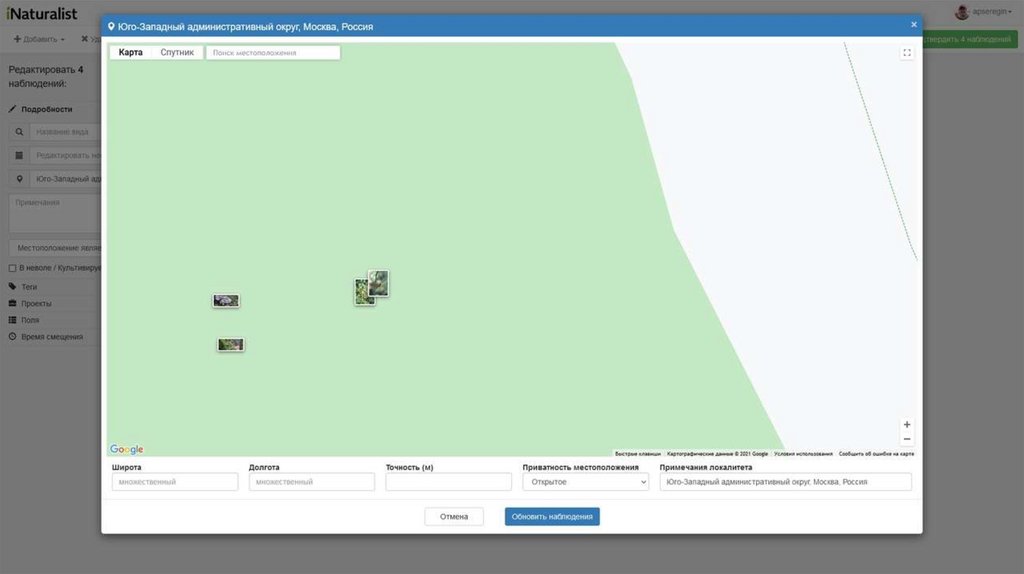Click the location pin icon in dialog header
Screen dimensions: 1024x574
coord(111,27)
